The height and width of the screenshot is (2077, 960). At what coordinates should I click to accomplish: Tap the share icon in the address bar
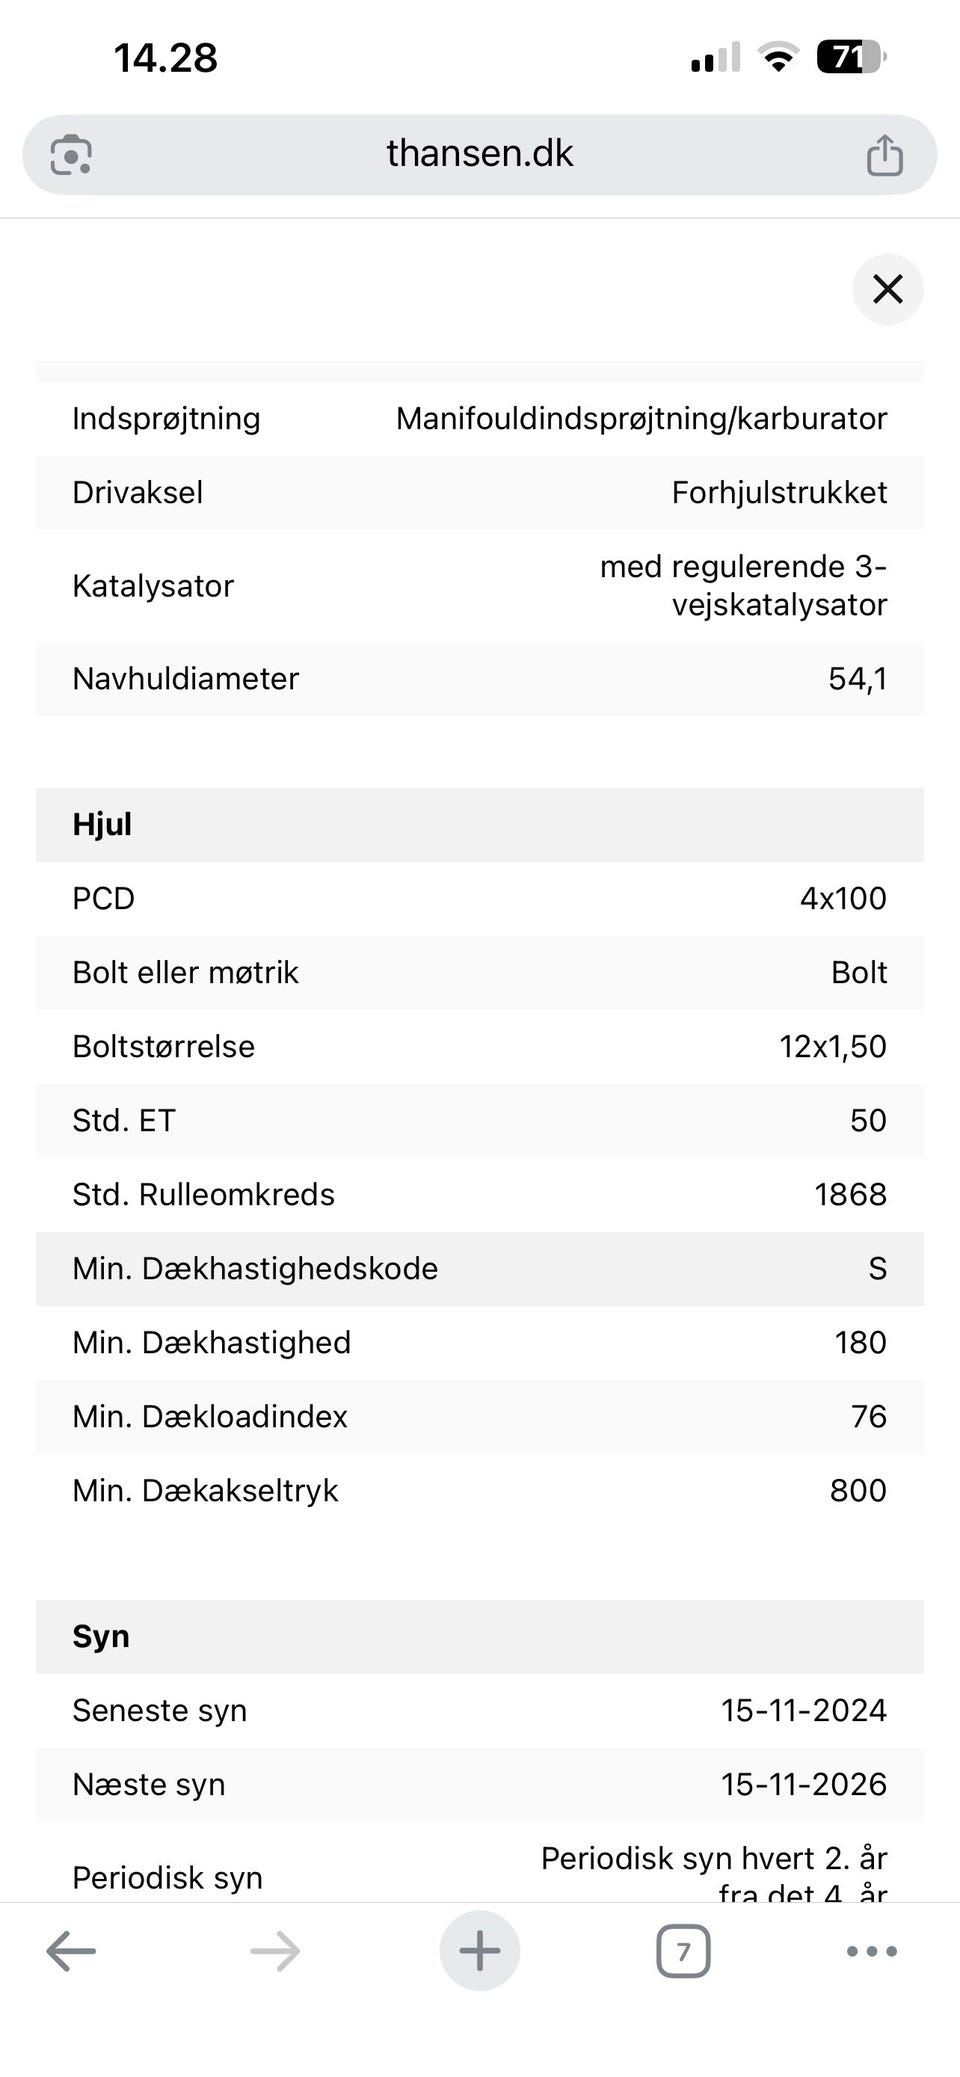pyautogui.click(x=884, y=156)
